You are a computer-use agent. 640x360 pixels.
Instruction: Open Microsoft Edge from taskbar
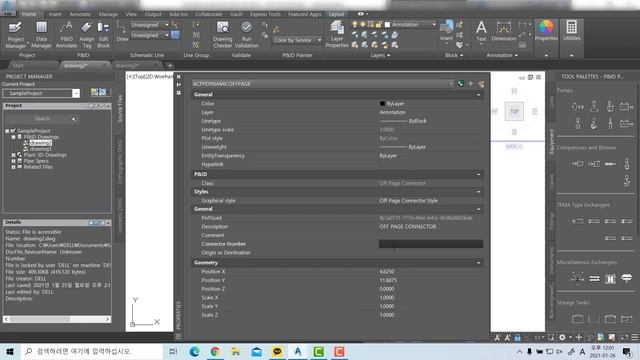(195, 351)
